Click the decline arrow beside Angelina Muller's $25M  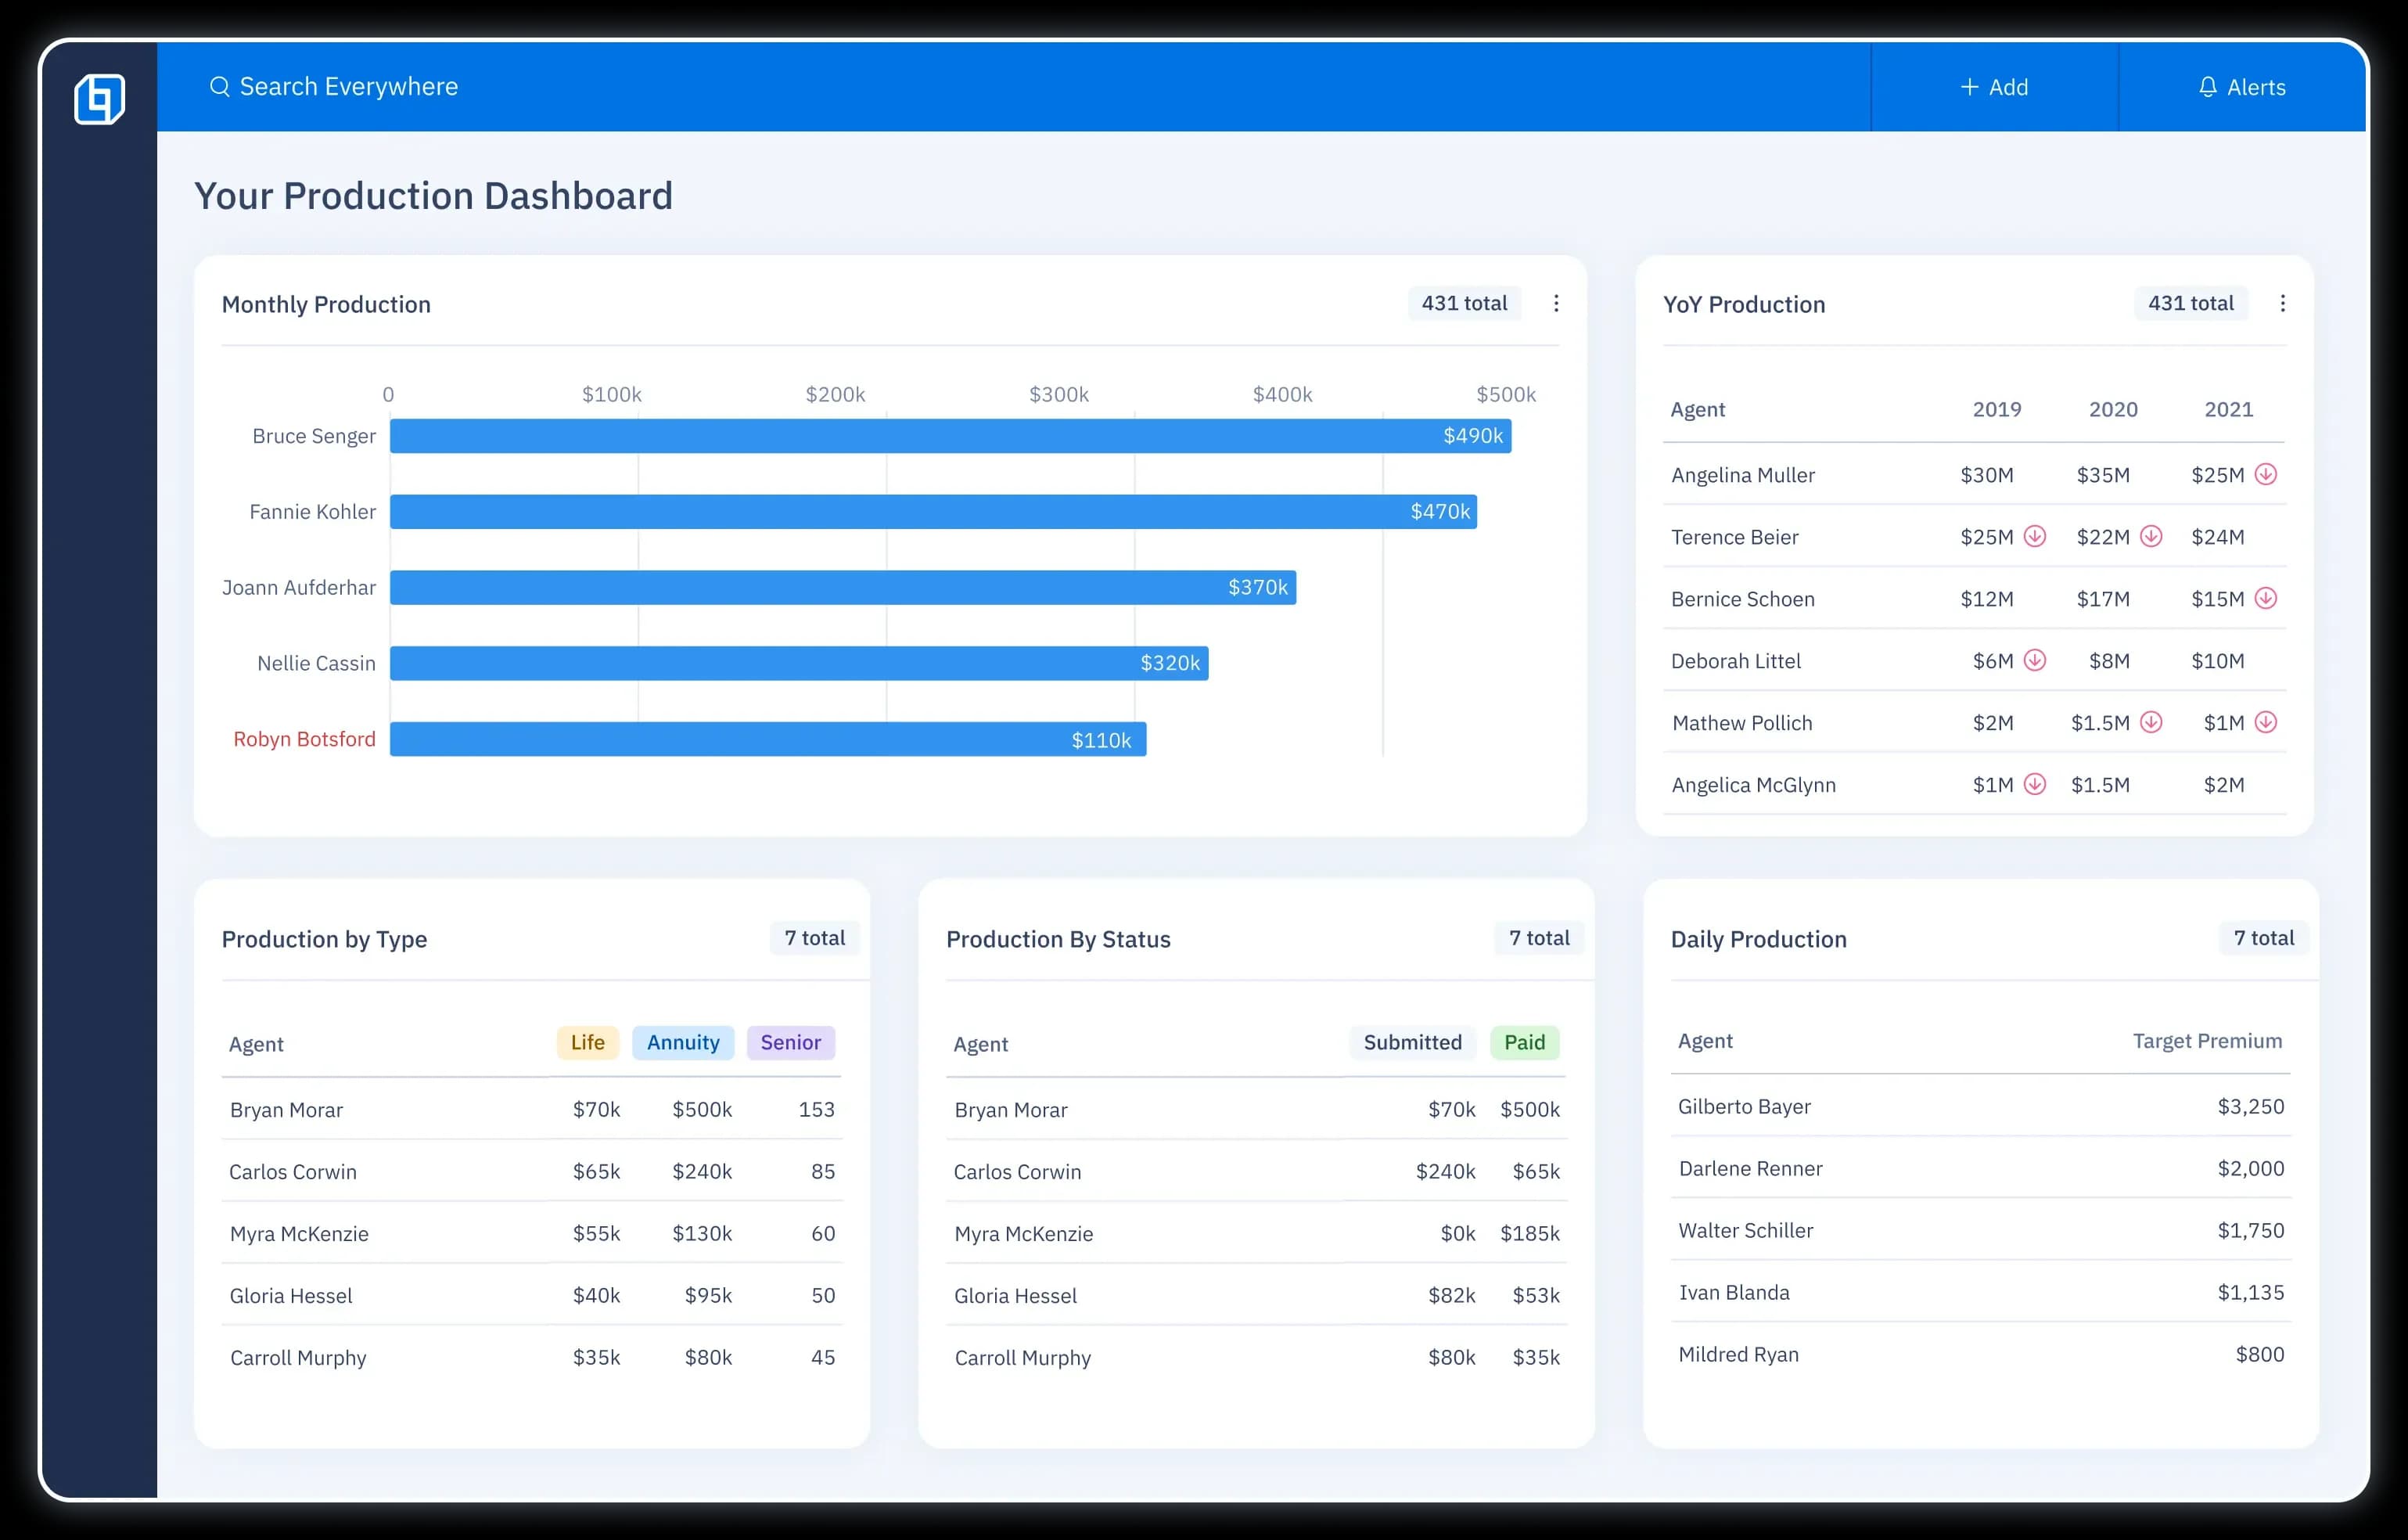[2267, 474]
